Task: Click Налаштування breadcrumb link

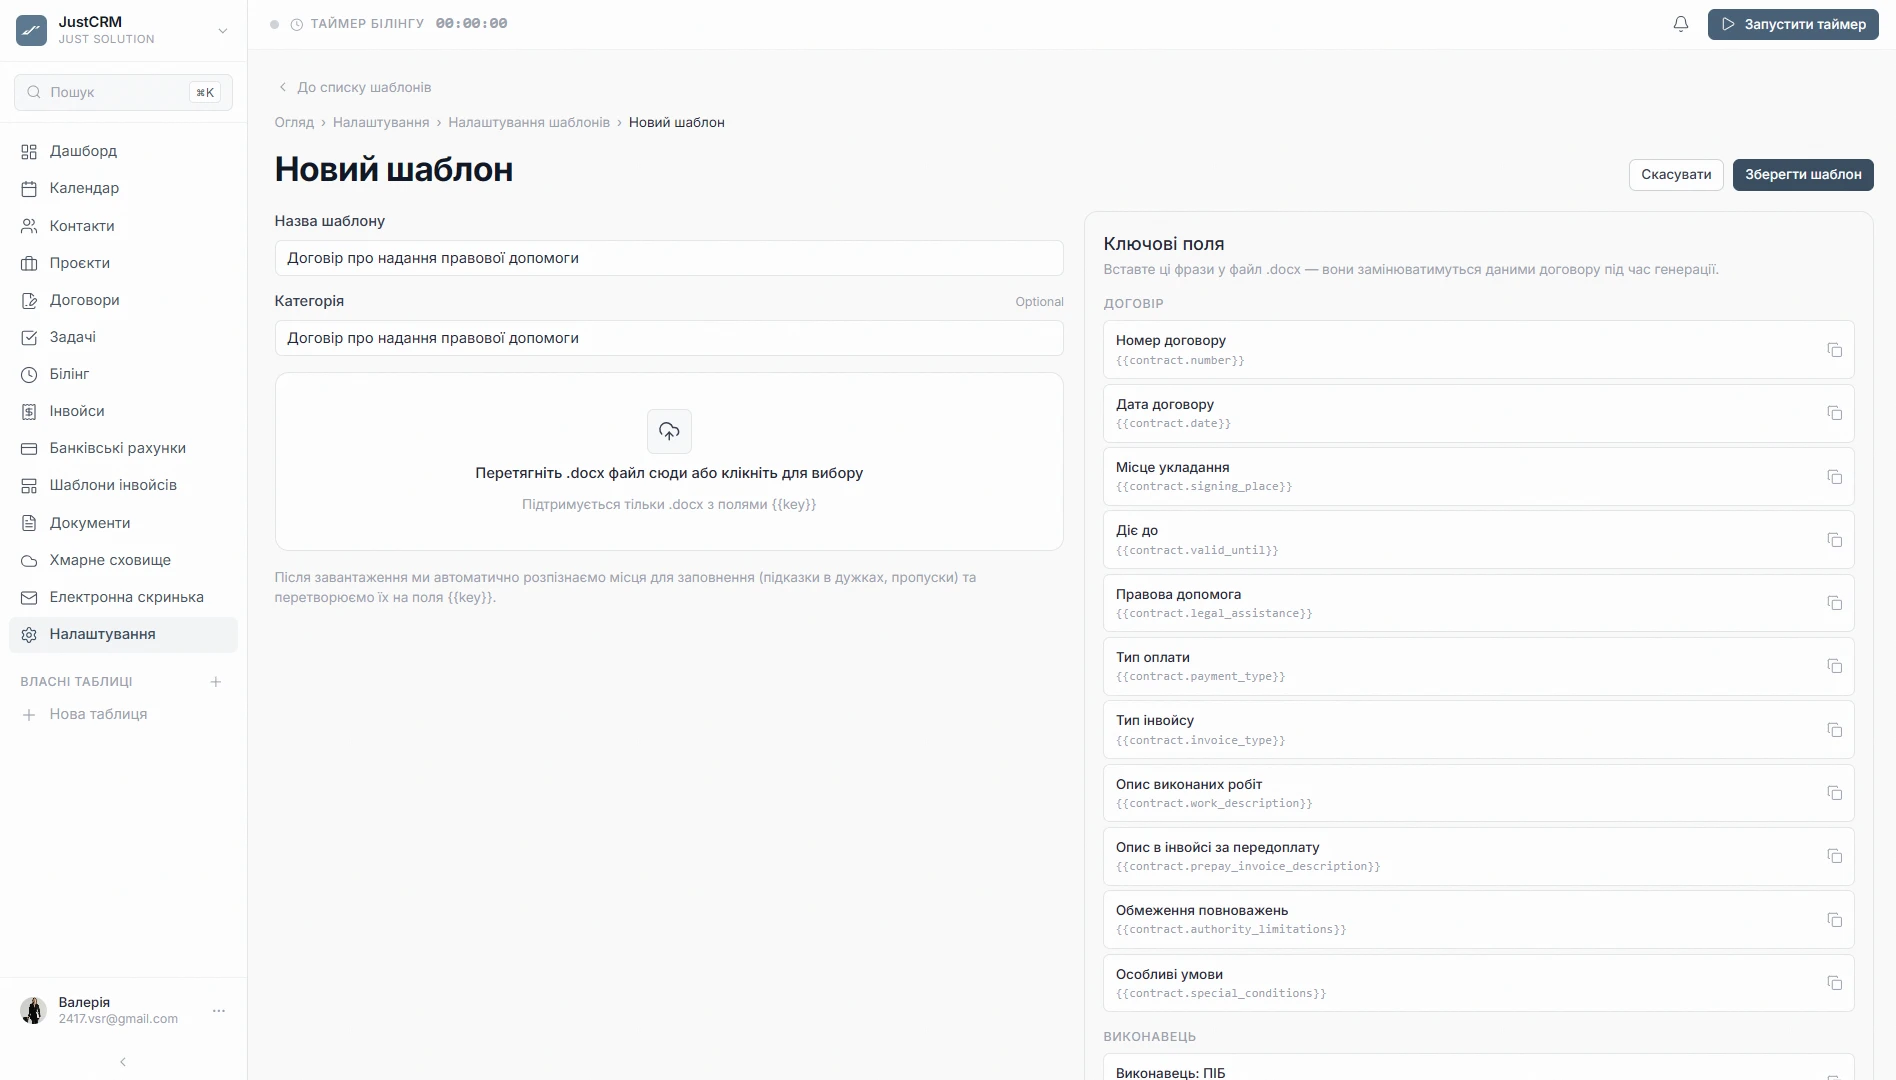Action: click(x=381, y=122)
